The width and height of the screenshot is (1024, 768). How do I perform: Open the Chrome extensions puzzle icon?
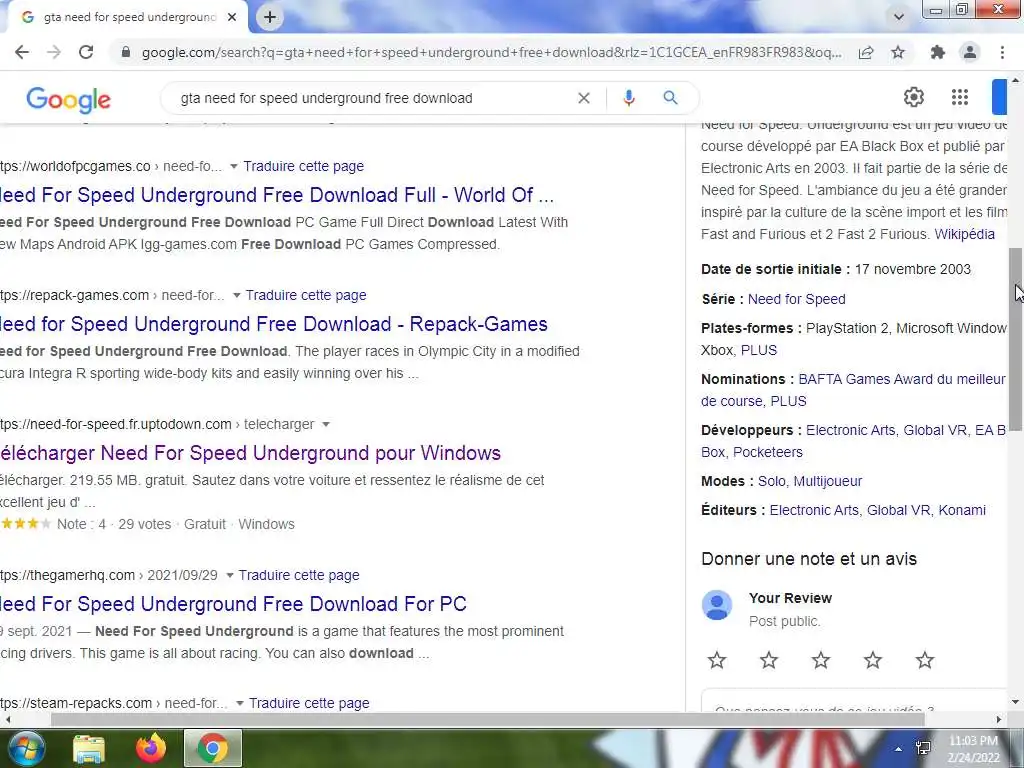(x=938, y=52)
